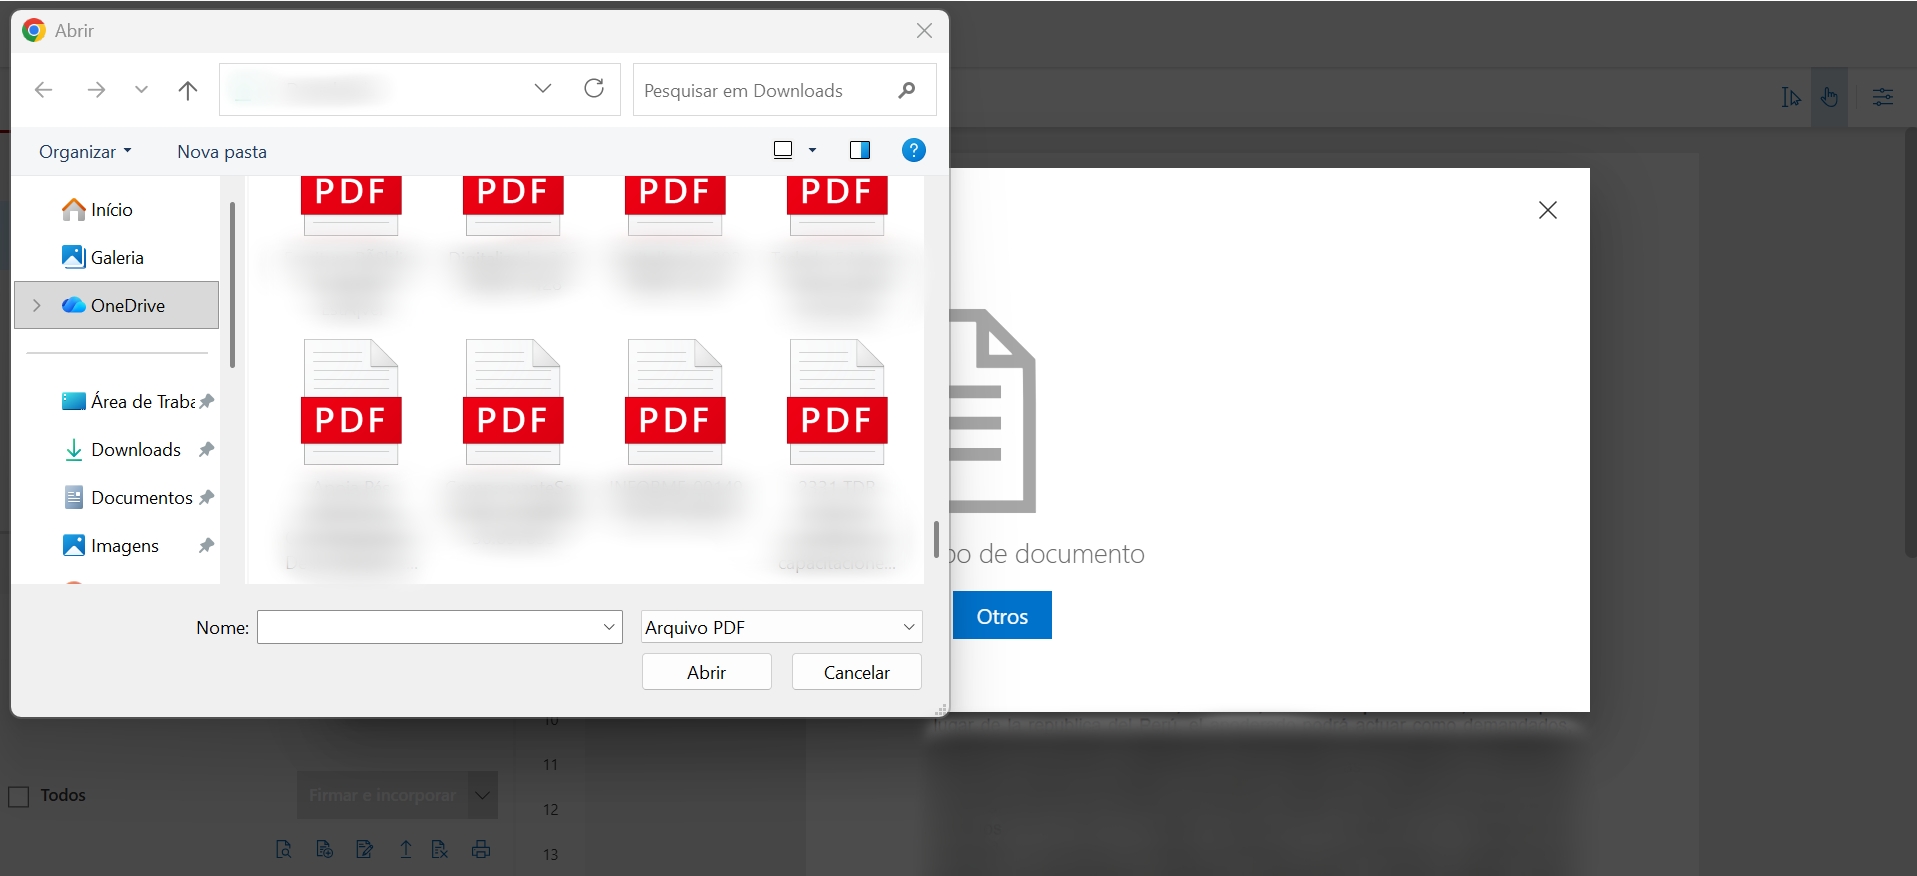Click the Abrir button
1917x876 pixels.
(x=706, y=672)
